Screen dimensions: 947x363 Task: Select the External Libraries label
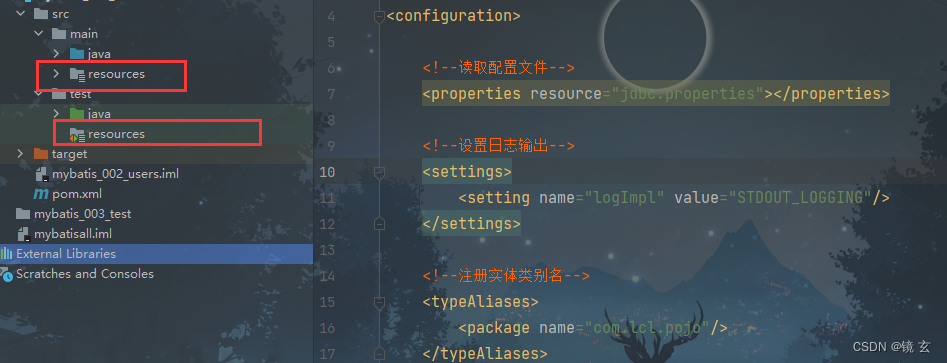click(x=66, y=254)
